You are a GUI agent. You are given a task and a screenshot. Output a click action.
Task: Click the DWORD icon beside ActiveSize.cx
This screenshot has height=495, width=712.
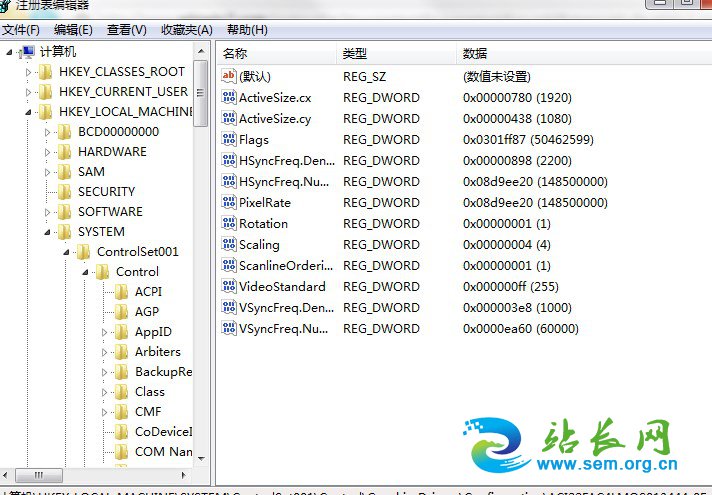229,98
